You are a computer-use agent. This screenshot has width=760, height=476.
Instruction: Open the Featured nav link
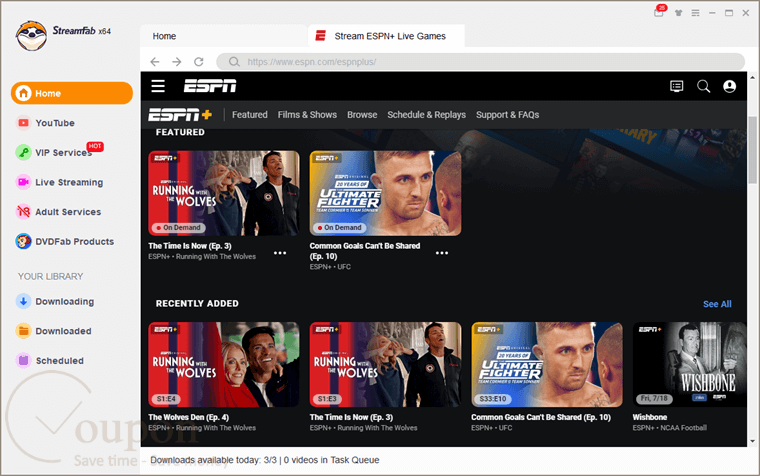point(250,115)
